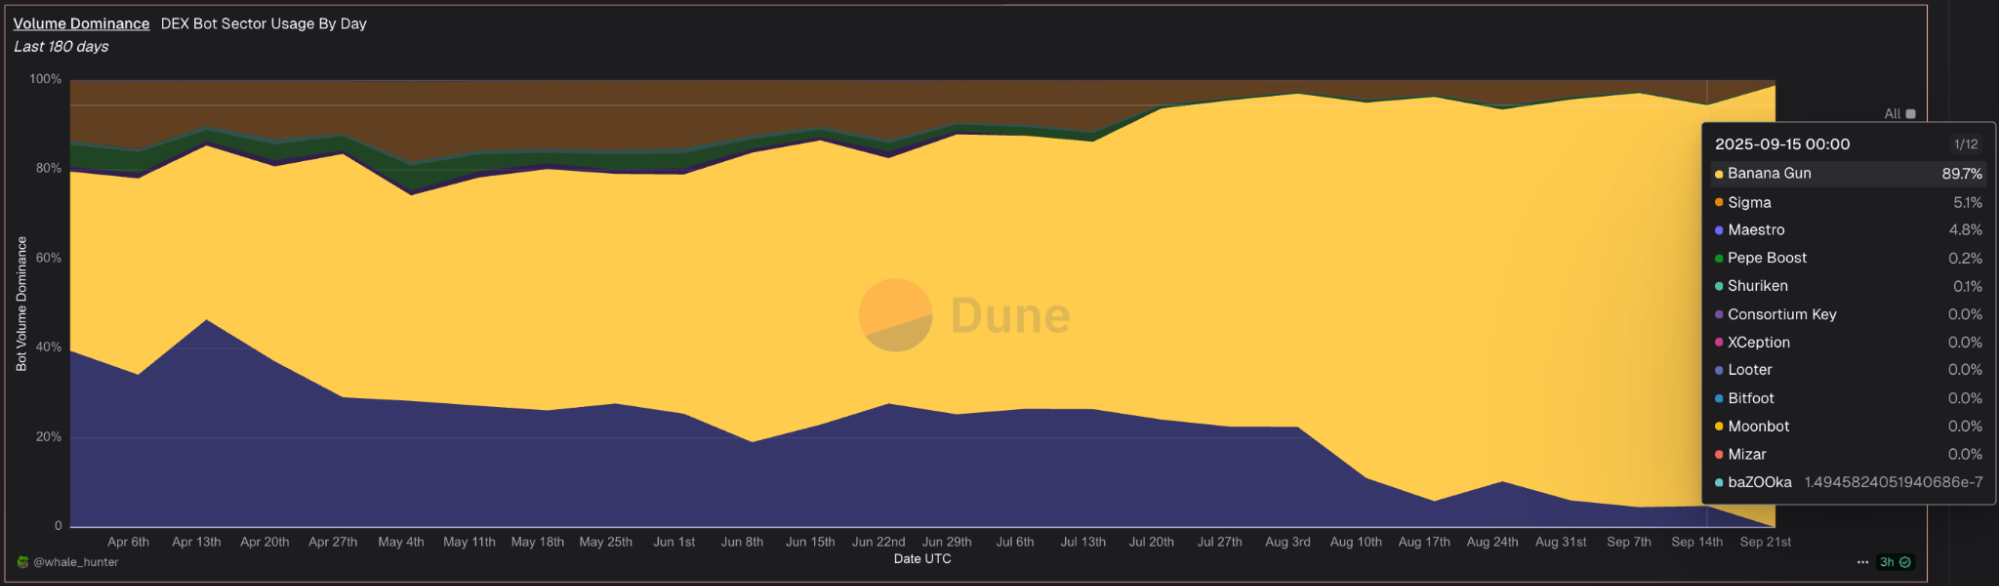Image resolution: width=1999 pixels, height=586 pixels.
Task: Click the Sep 14th date label
Action: click(x=1697, y=542)
